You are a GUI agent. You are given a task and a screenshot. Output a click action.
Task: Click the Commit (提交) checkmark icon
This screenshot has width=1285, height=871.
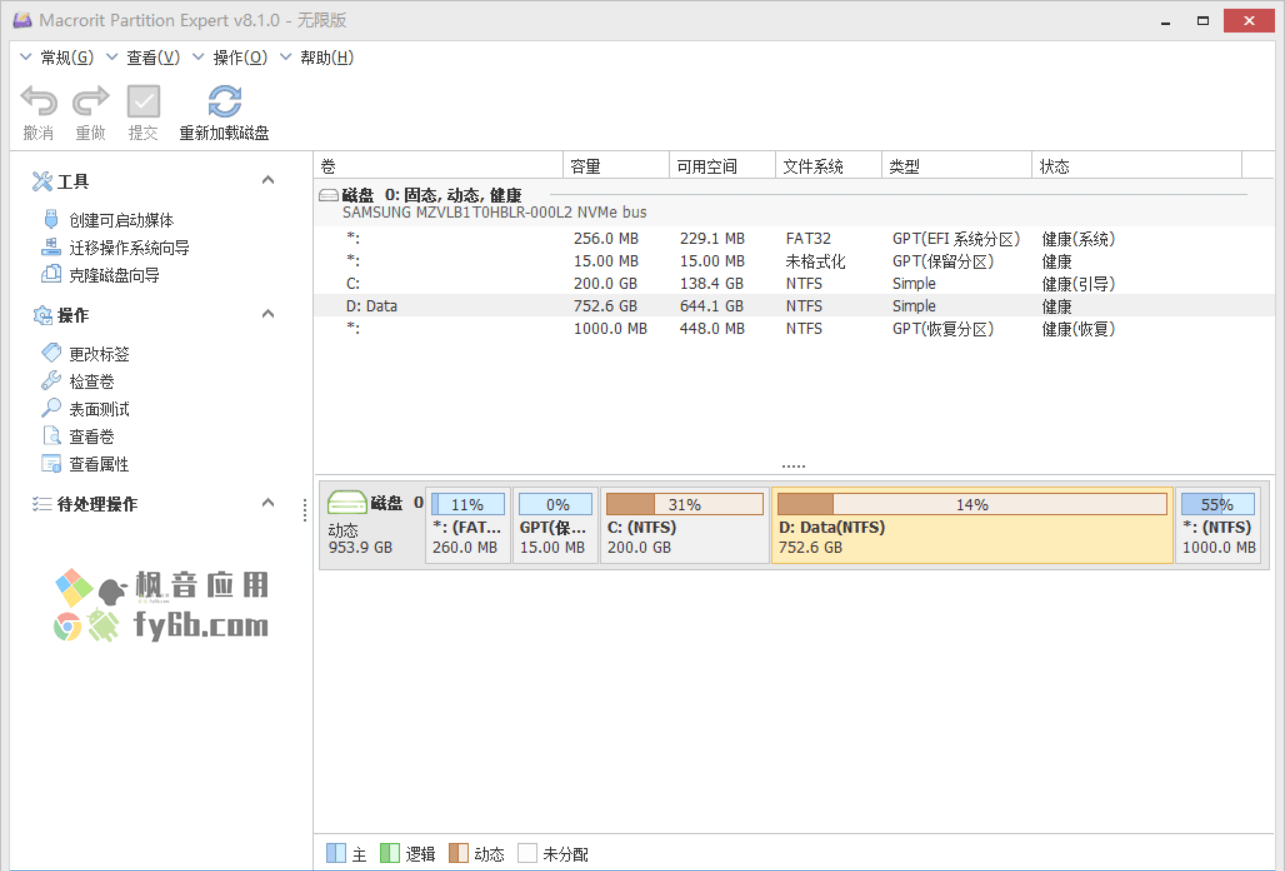point(143,101)
